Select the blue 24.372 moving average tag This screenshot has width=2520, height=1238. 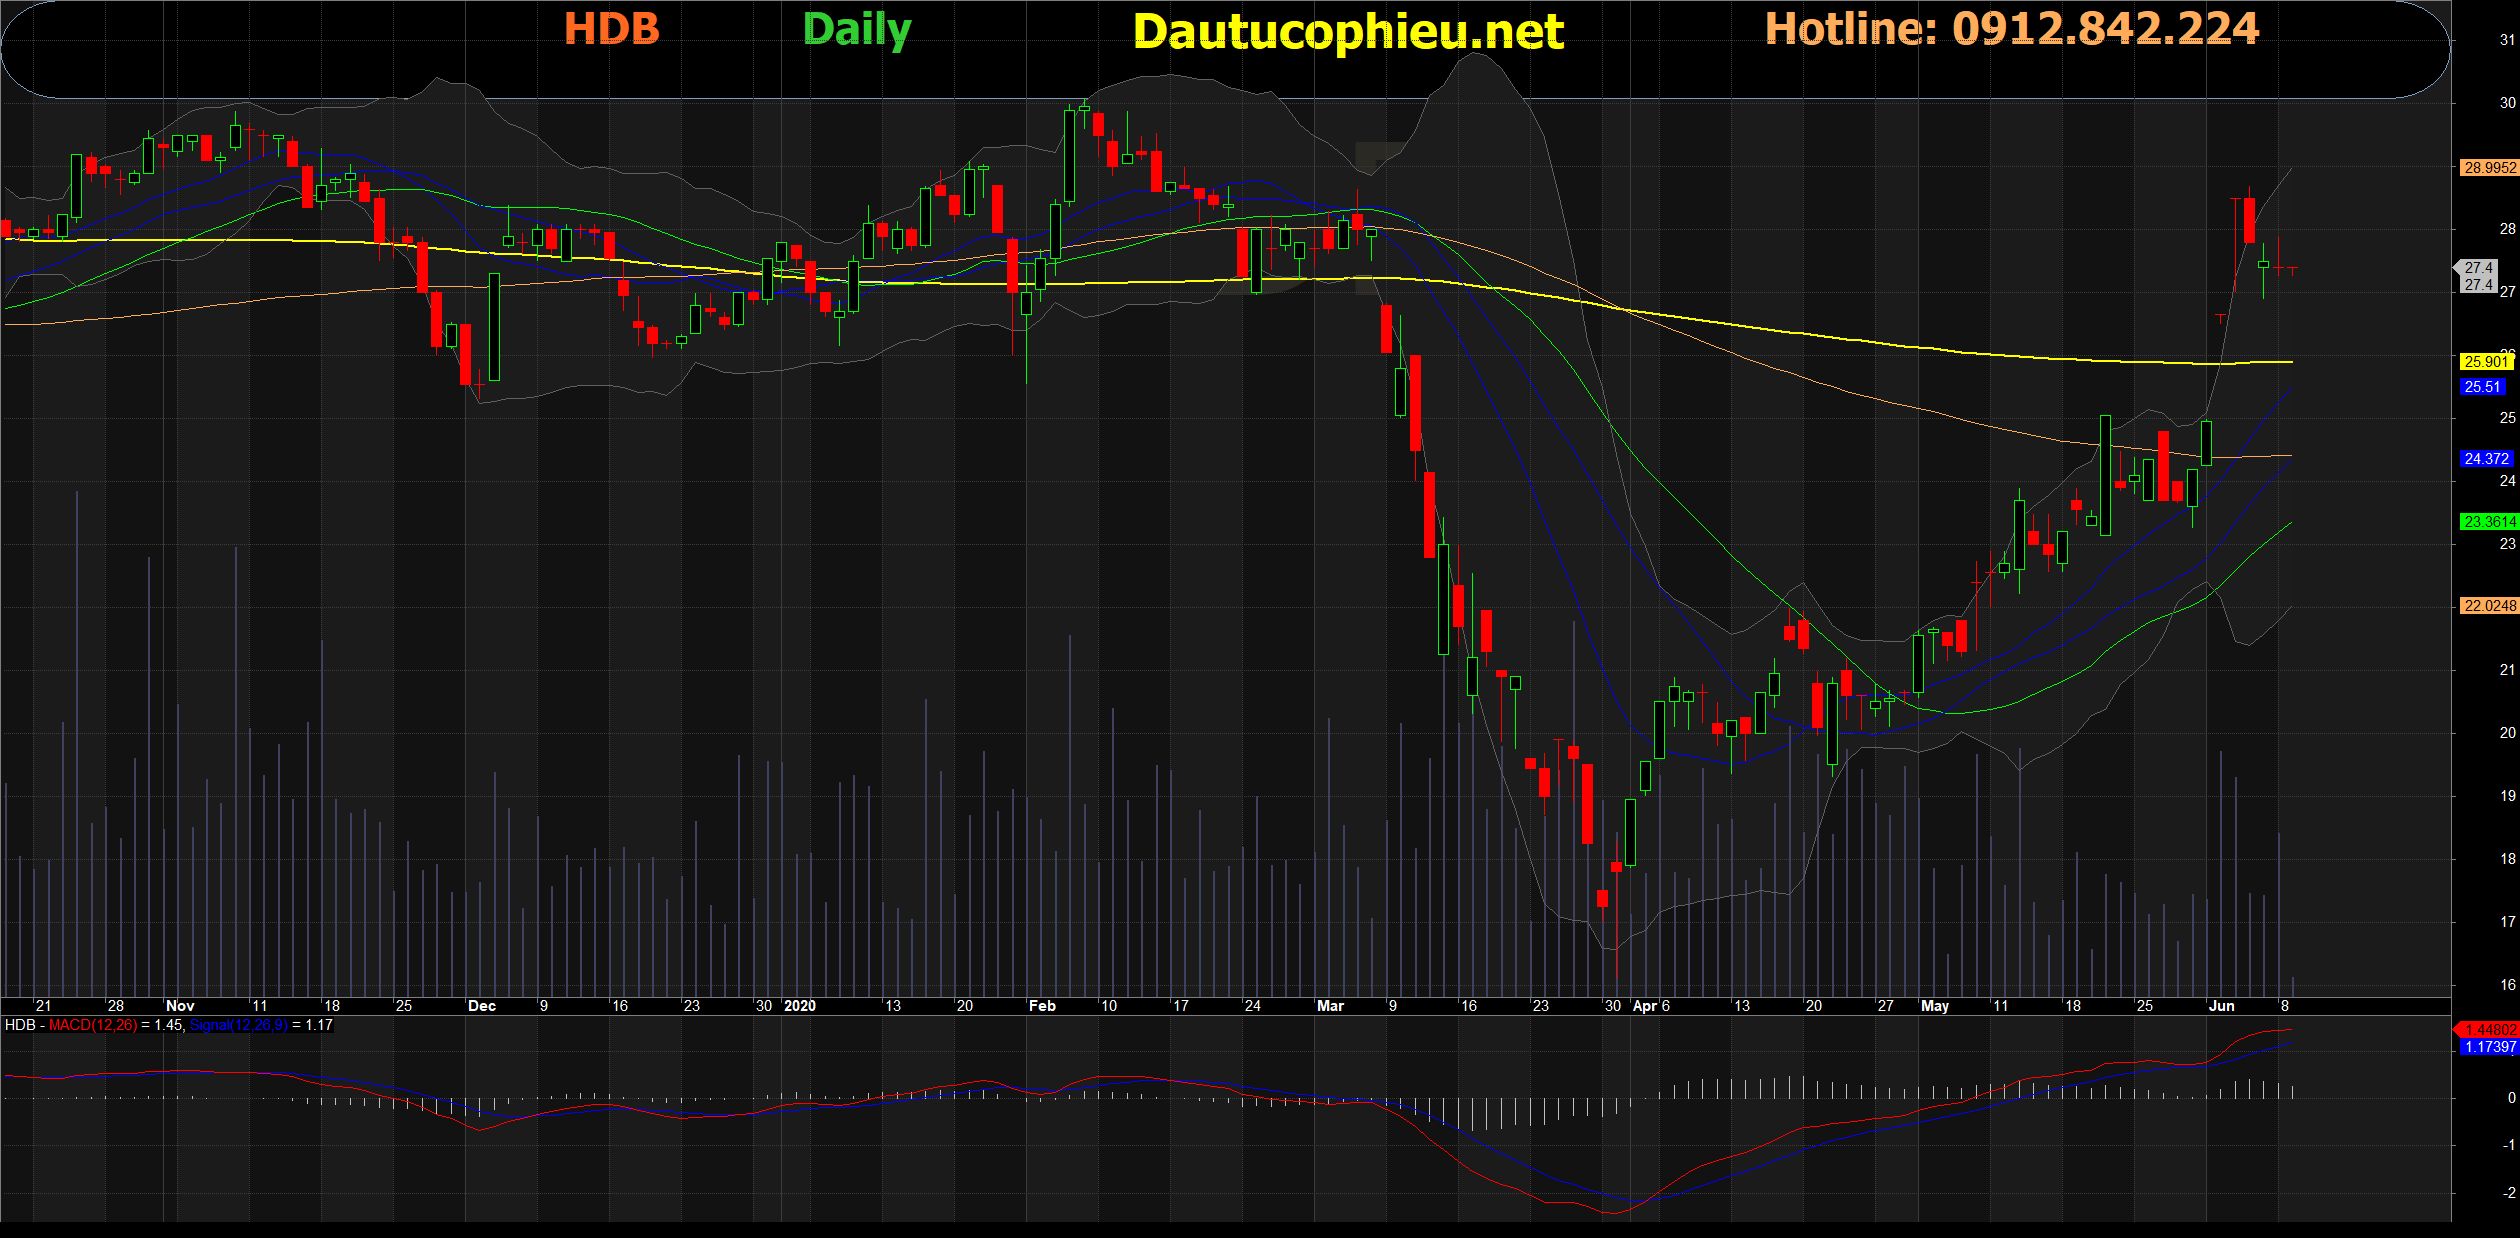[x=2486, y=459]
